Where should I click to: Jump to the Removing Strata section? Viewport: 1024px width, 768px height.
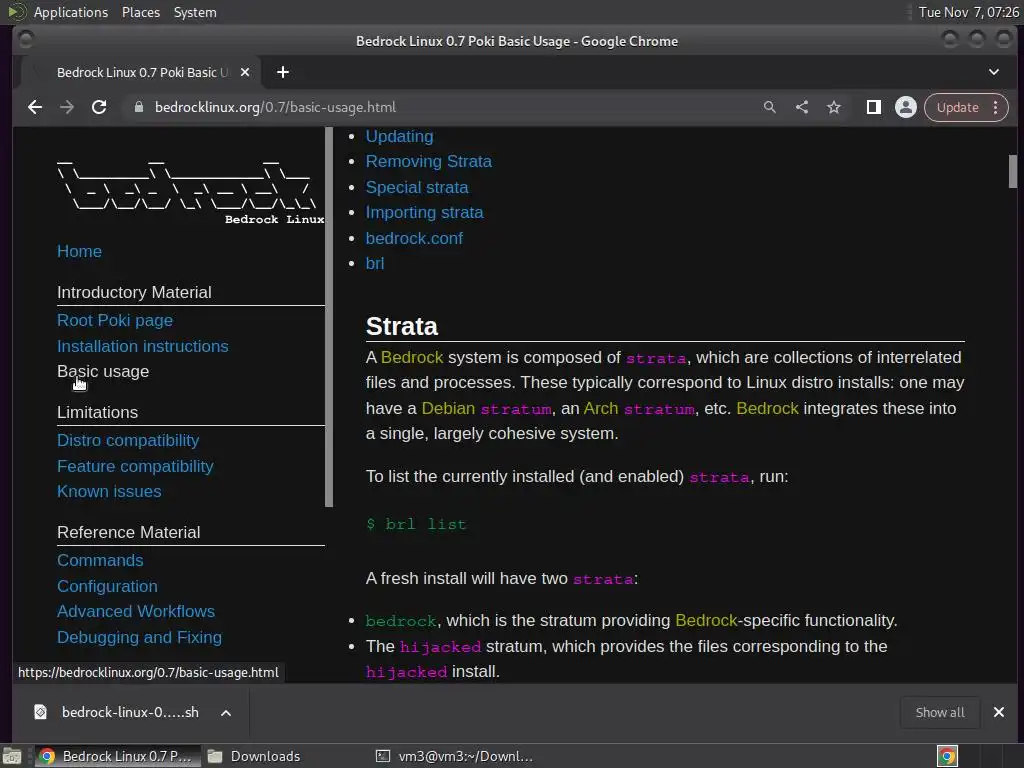[x=428, y=161]
